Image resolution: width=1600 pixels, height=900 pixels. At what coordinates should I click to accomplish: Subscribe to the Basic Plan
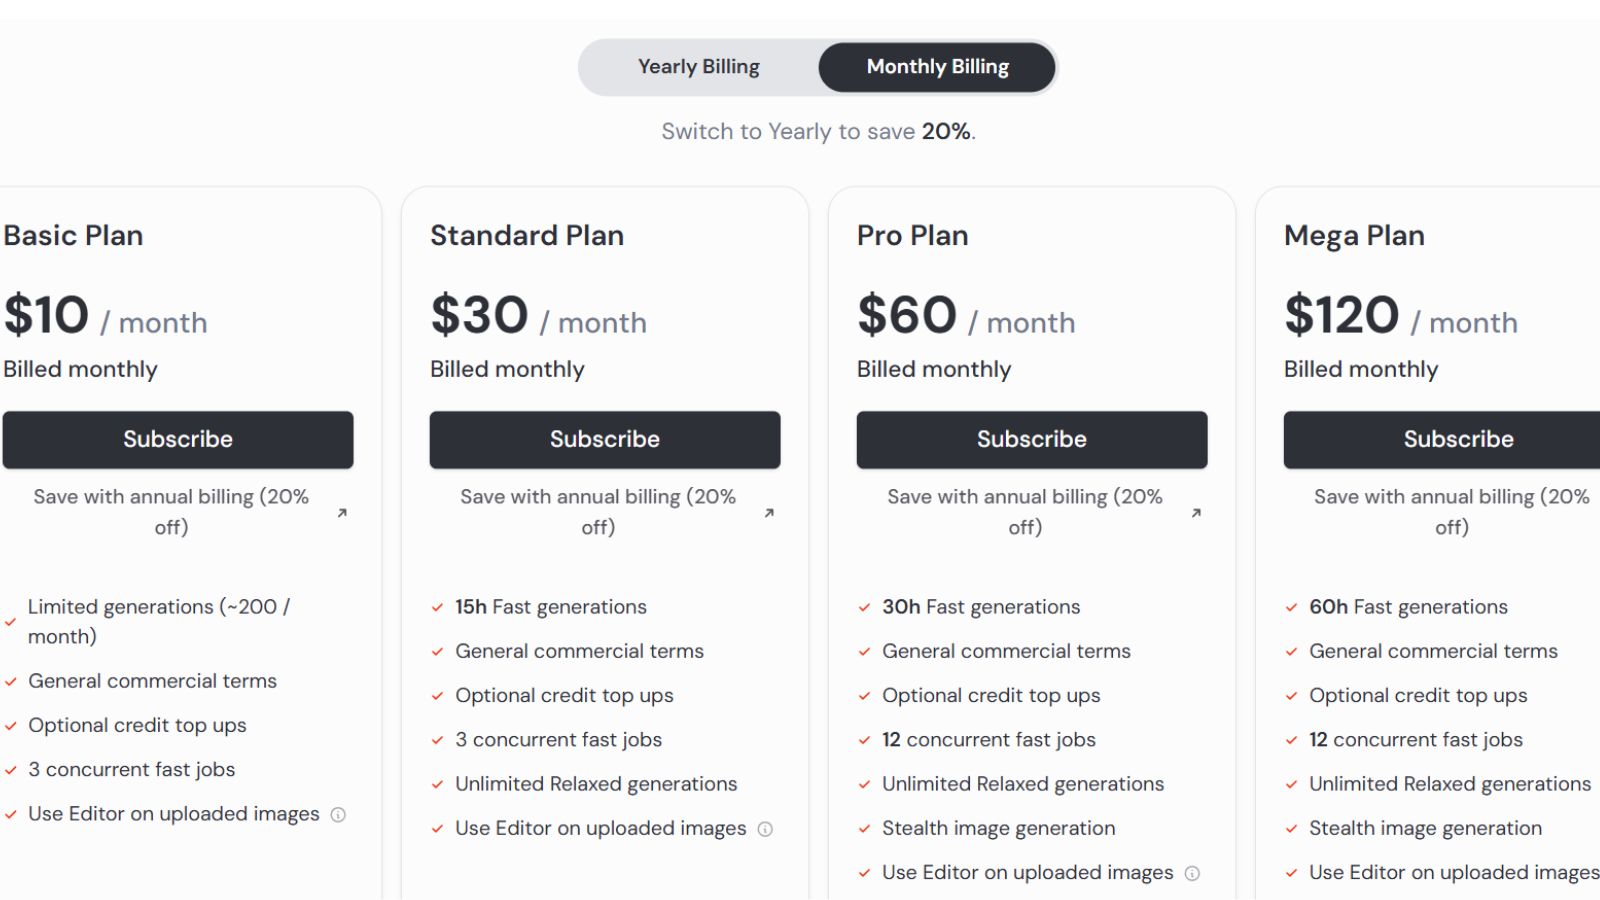pyautogui.click(x=178, y=440)
